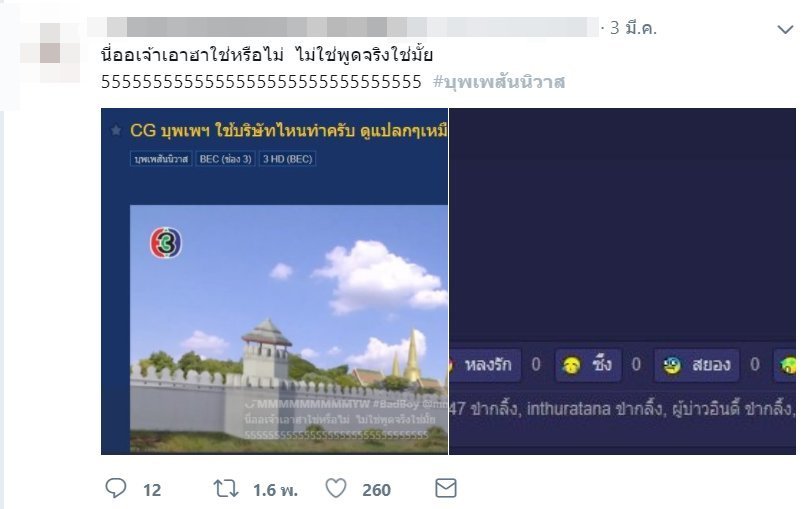Click the Channel 3 logo in the image

click(x=165, y=243)
